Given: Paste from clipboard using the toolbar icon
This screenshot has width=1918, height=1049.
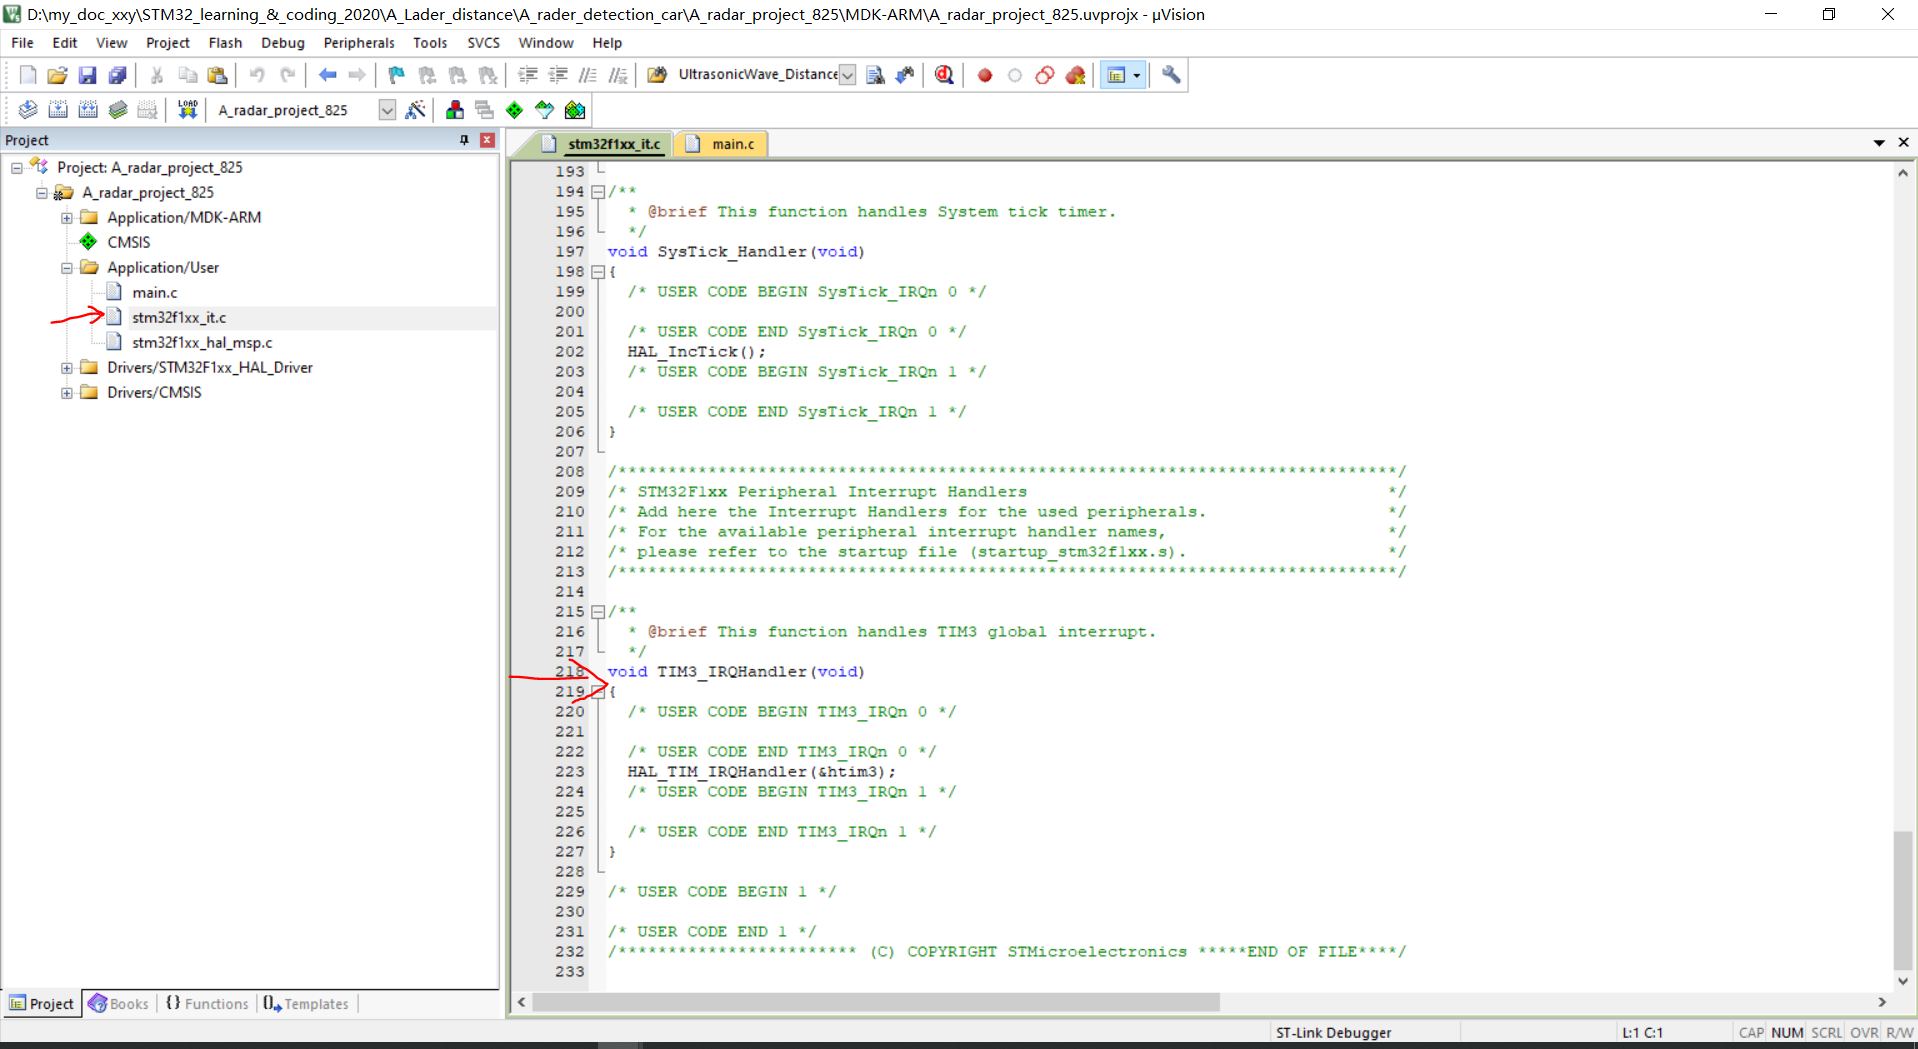Looking at the screenshot, I should tap(217, 75).
